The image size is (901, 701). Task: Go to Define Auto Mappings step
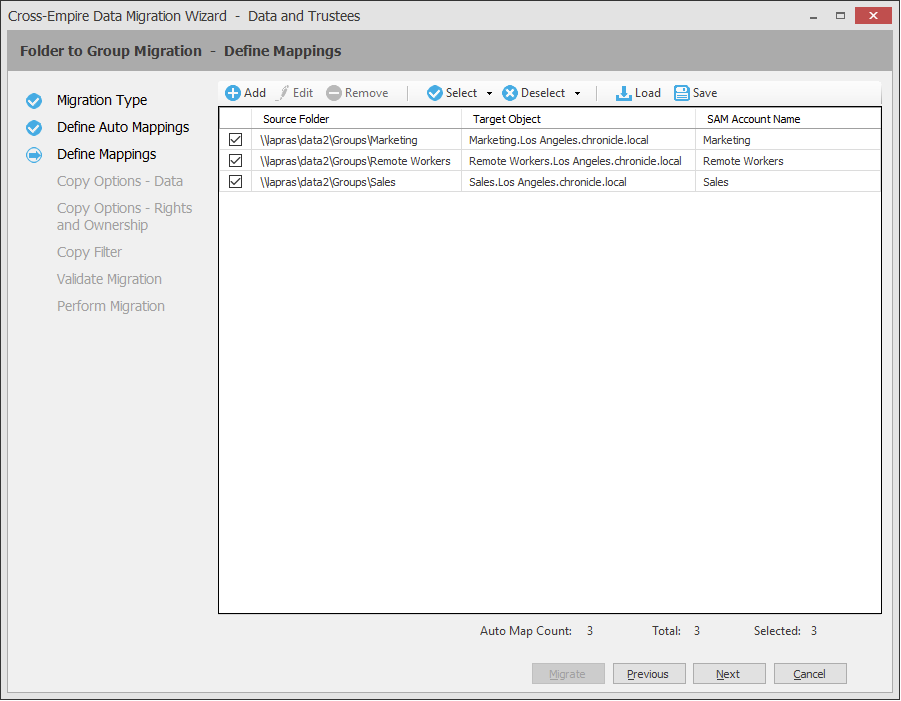[123, 128]
